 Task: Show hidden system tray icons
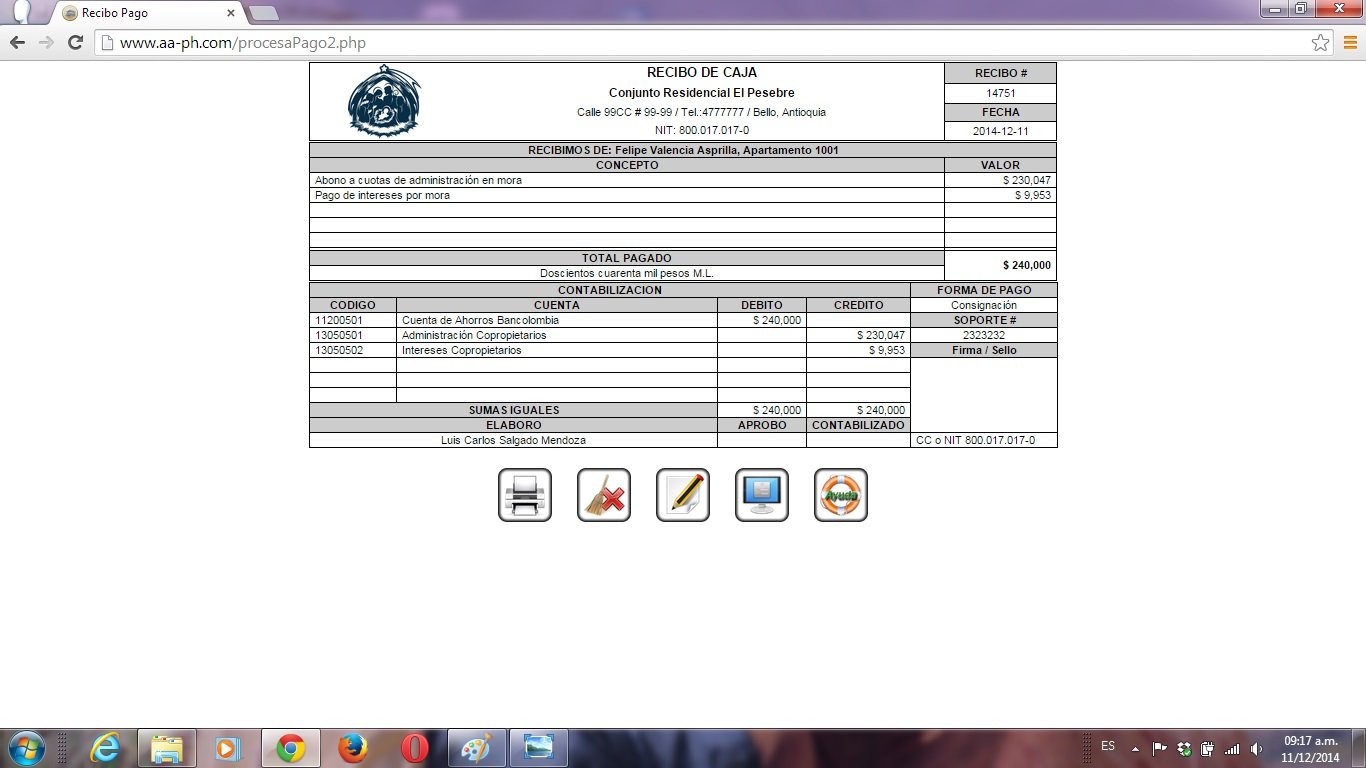click(x=1135, y=748)
